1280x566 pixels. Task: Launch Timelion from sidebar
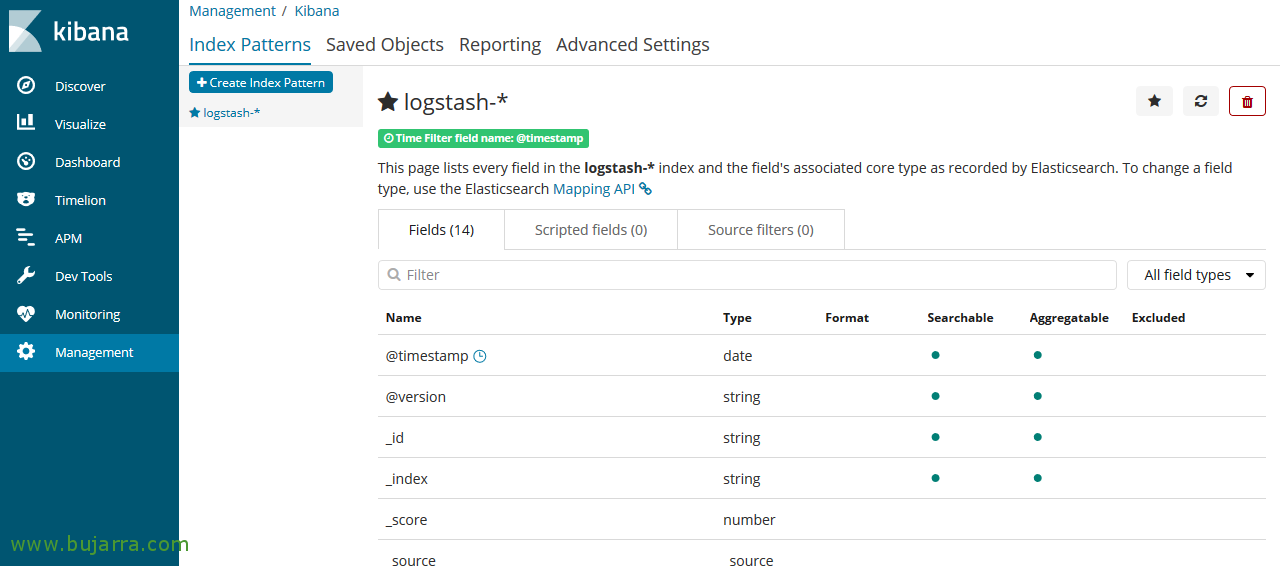click(x=80, y=200)
